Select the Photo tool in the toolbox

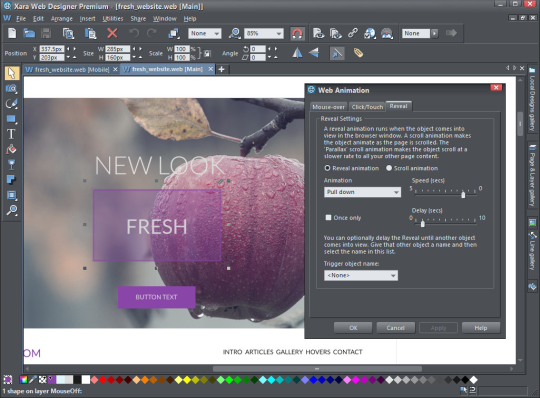click(x=11, y=89)
